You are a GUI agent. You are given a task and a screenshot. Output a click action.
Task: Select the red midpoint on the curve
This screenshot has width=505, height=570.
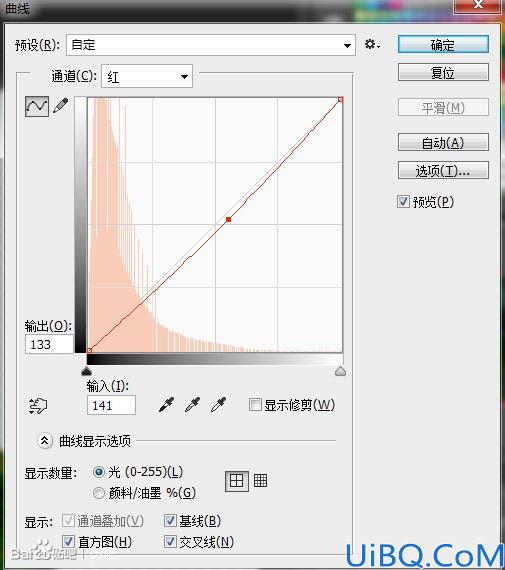[x=228, y=219]
